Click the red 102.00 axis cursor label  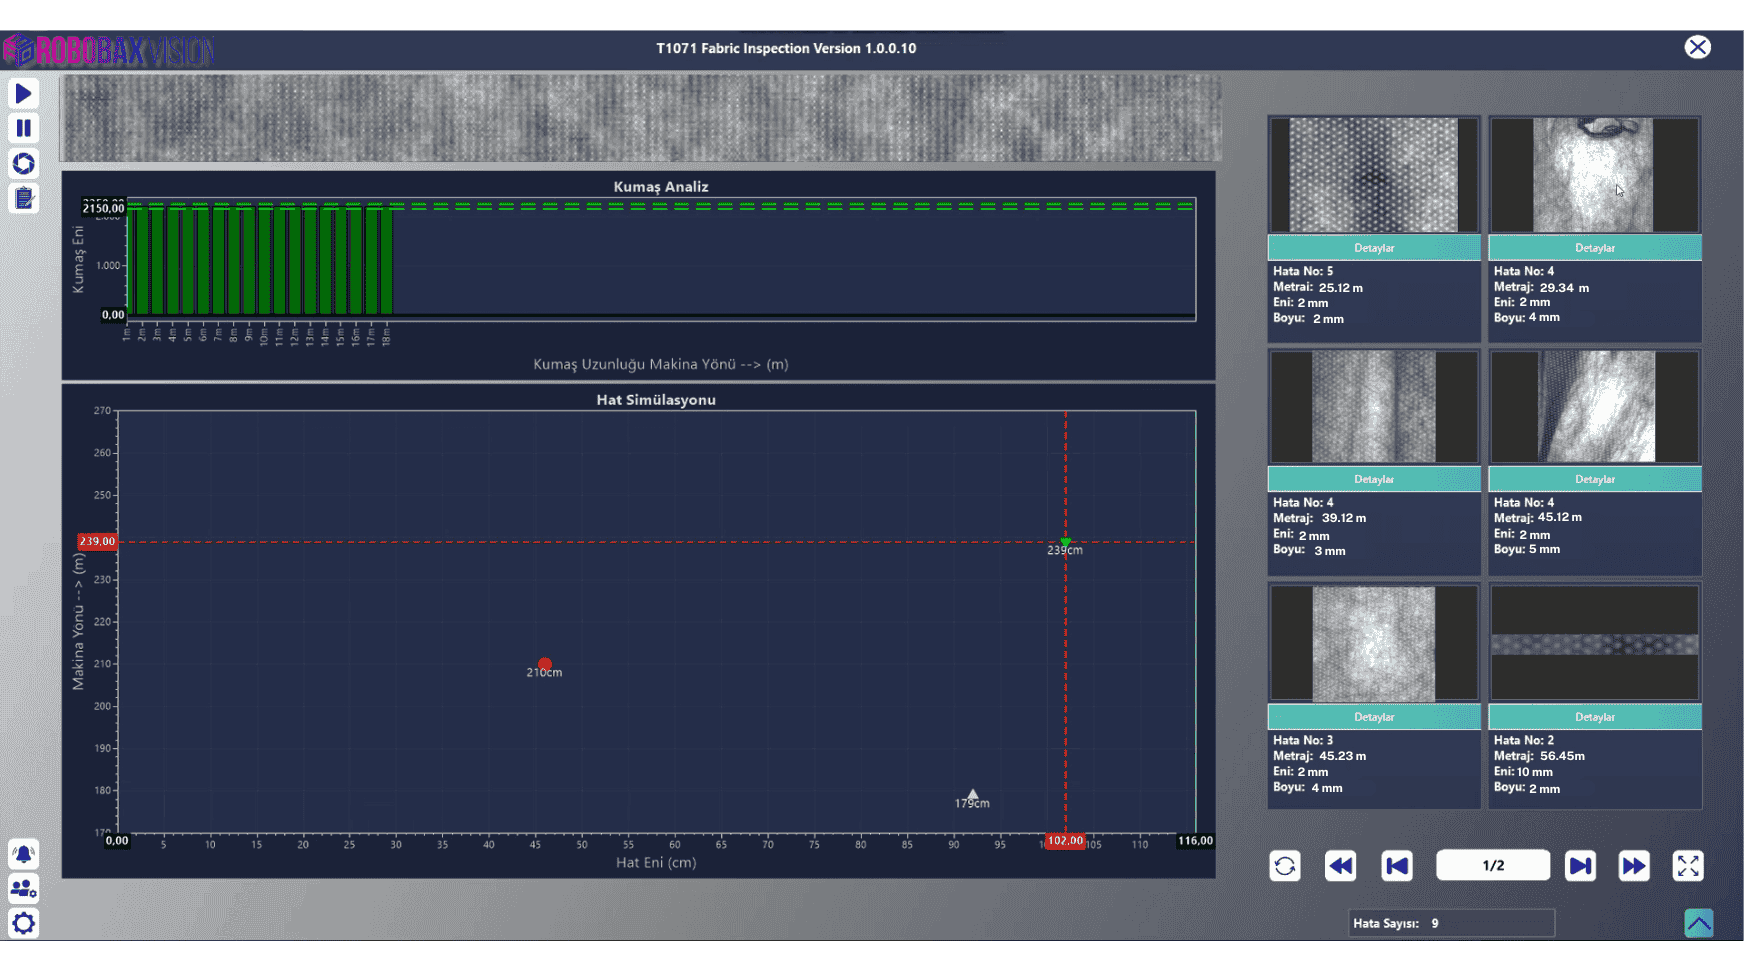[1065, 840]
